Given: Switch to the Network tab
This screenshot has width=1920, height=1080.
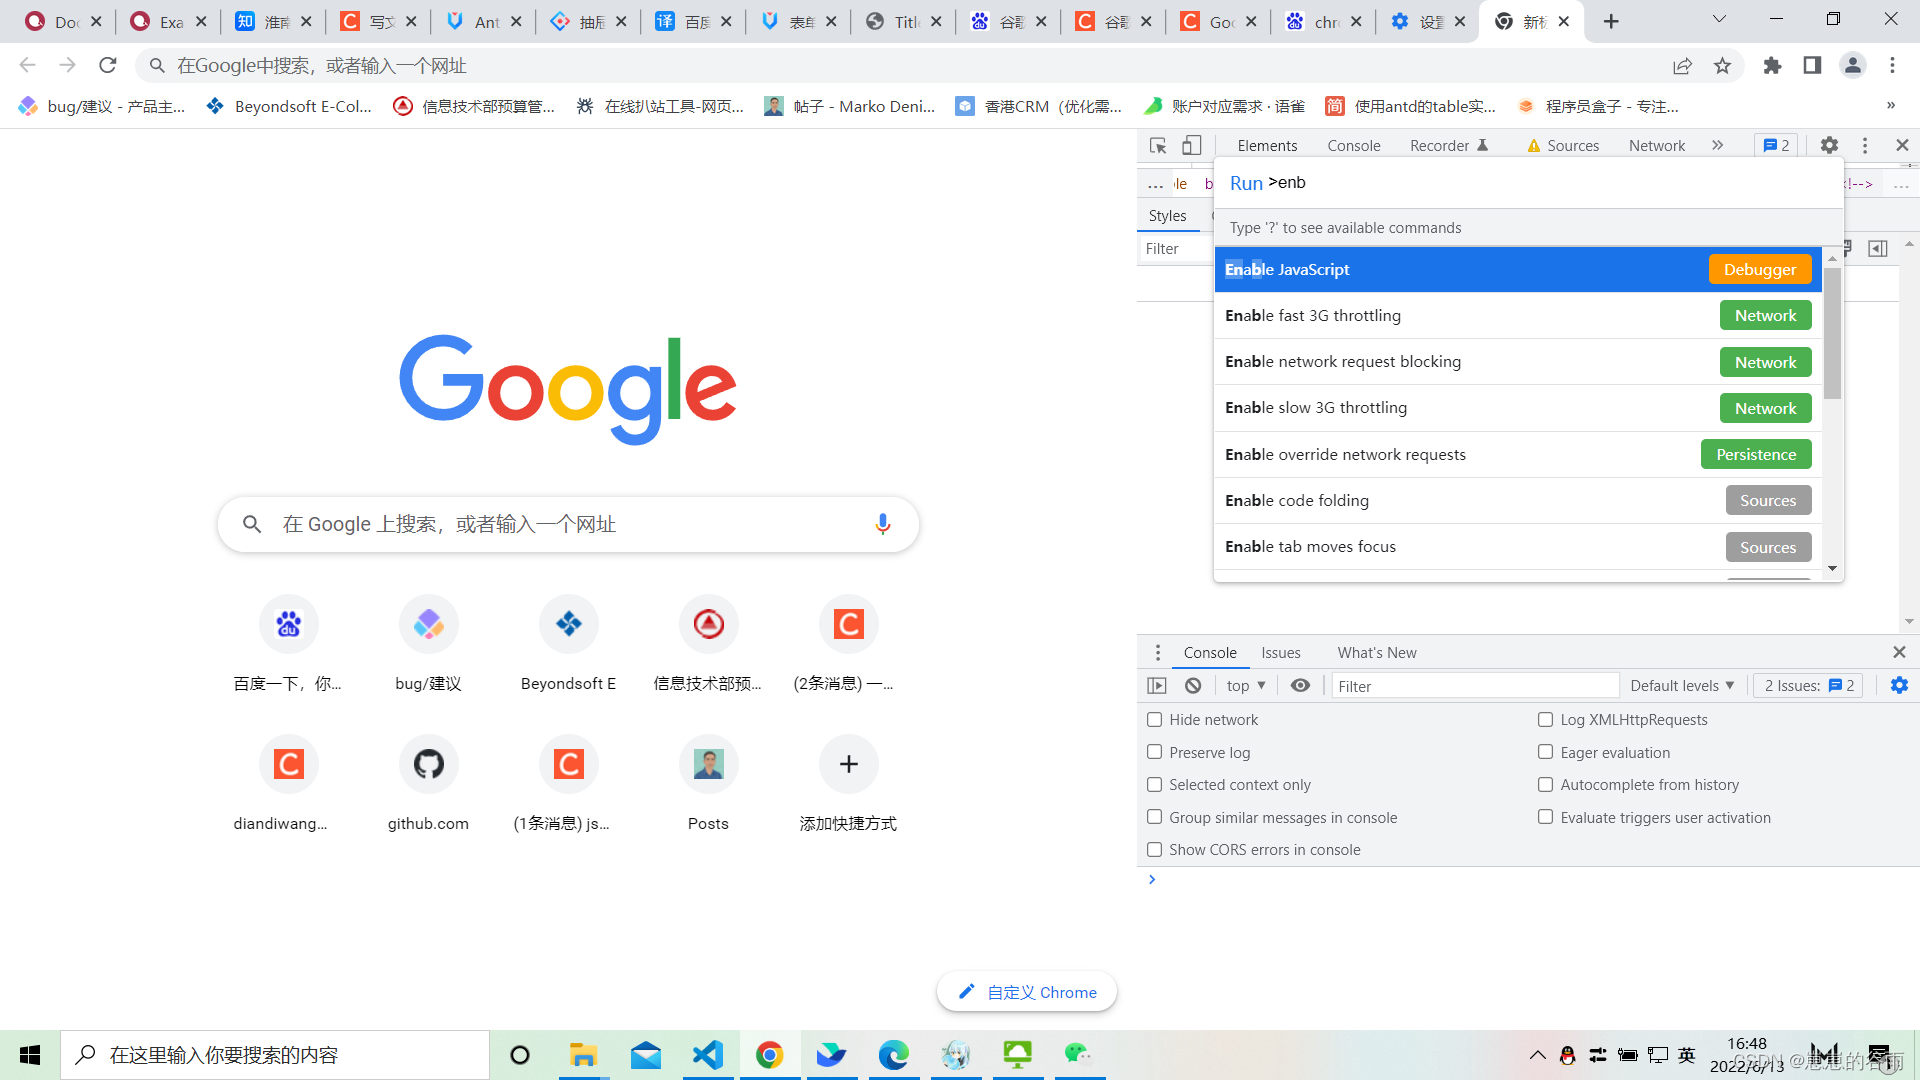Looking at the screenshot, I should coord(1656,146).
